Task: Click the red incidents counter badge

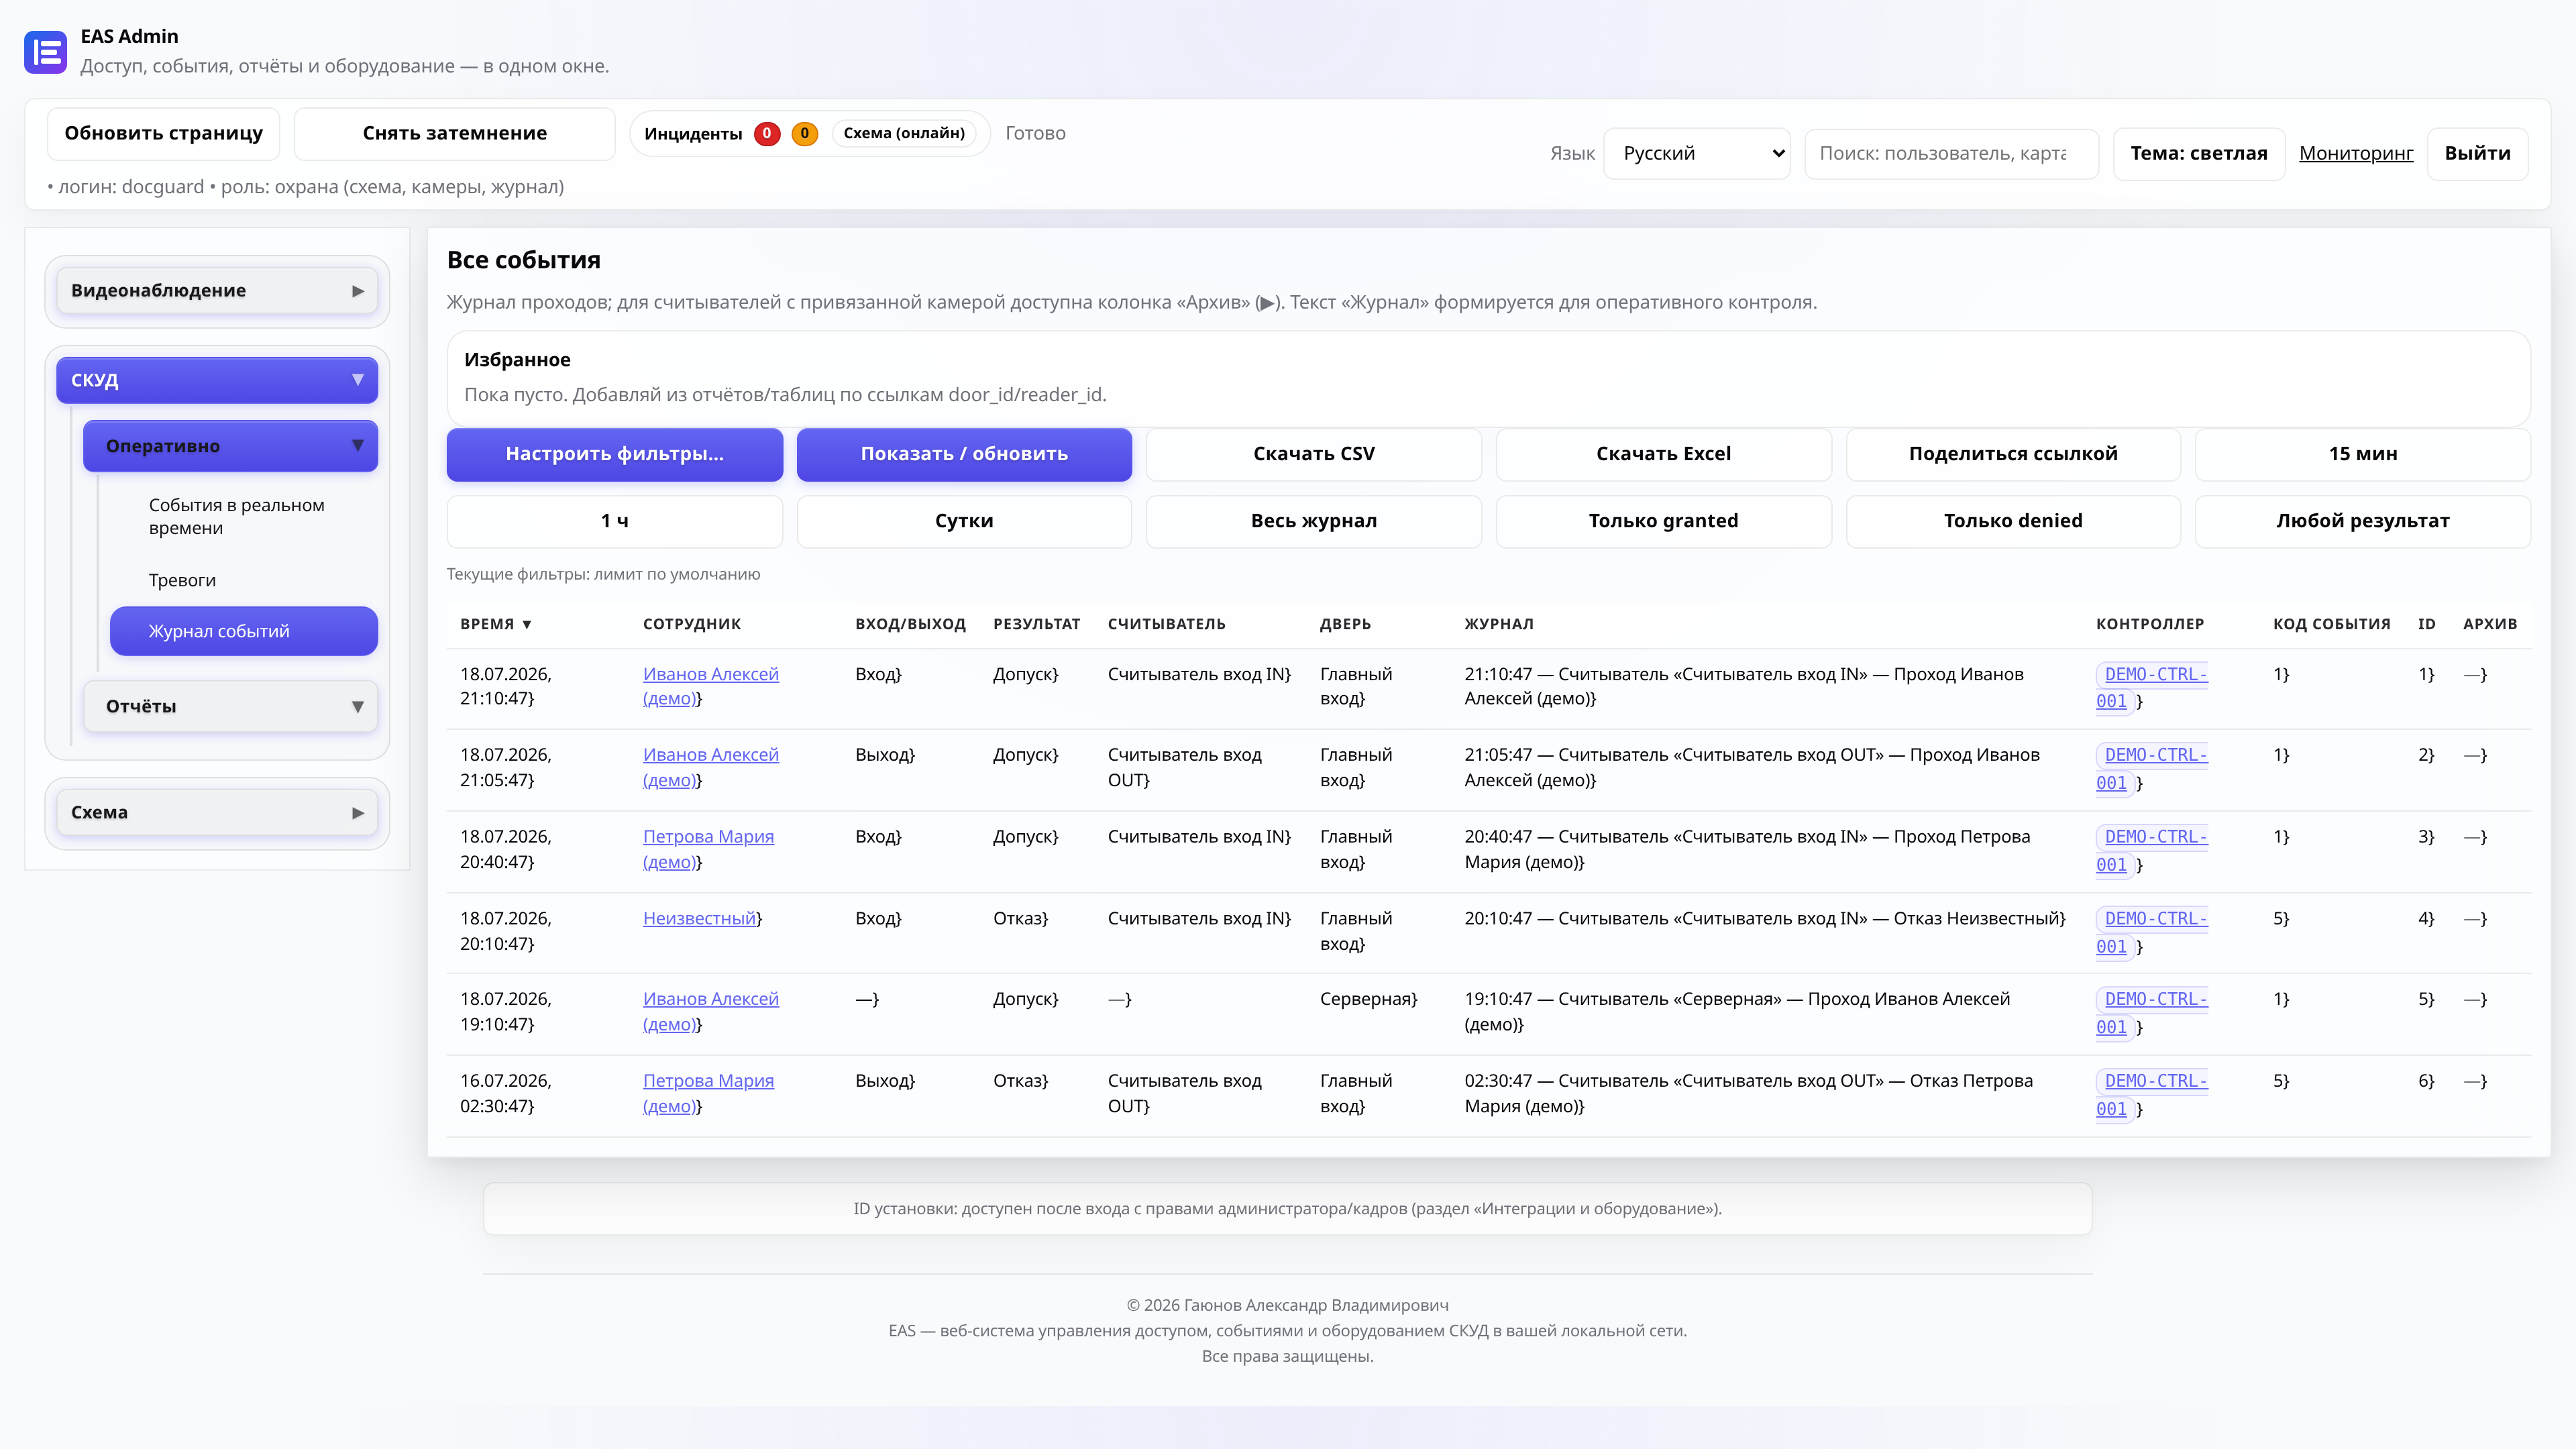Action: 767,133
